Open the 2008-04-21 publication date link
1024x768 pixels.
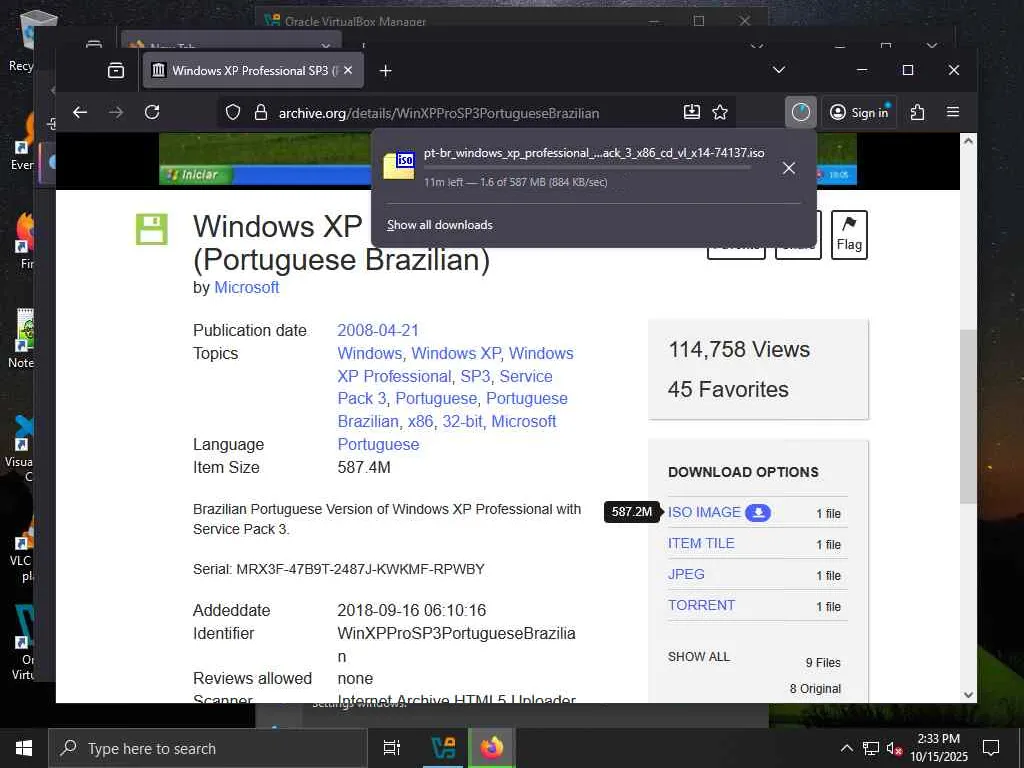pos(378,330)
